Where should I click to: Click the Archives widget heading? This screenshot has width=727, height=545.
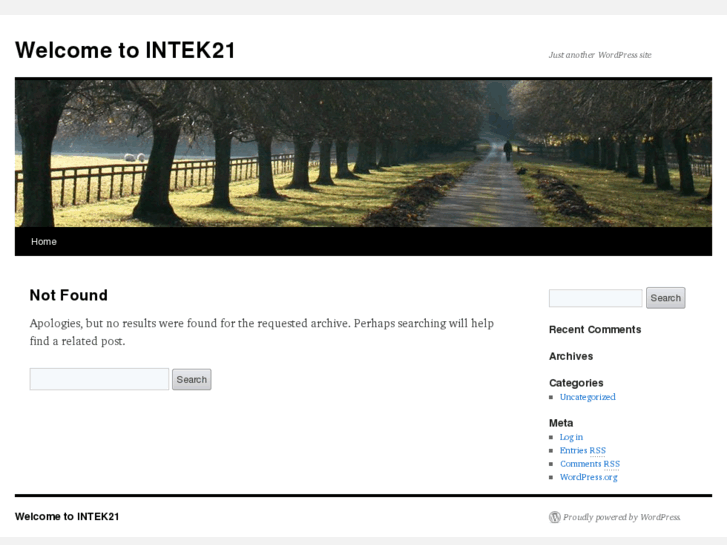(571, 356)
